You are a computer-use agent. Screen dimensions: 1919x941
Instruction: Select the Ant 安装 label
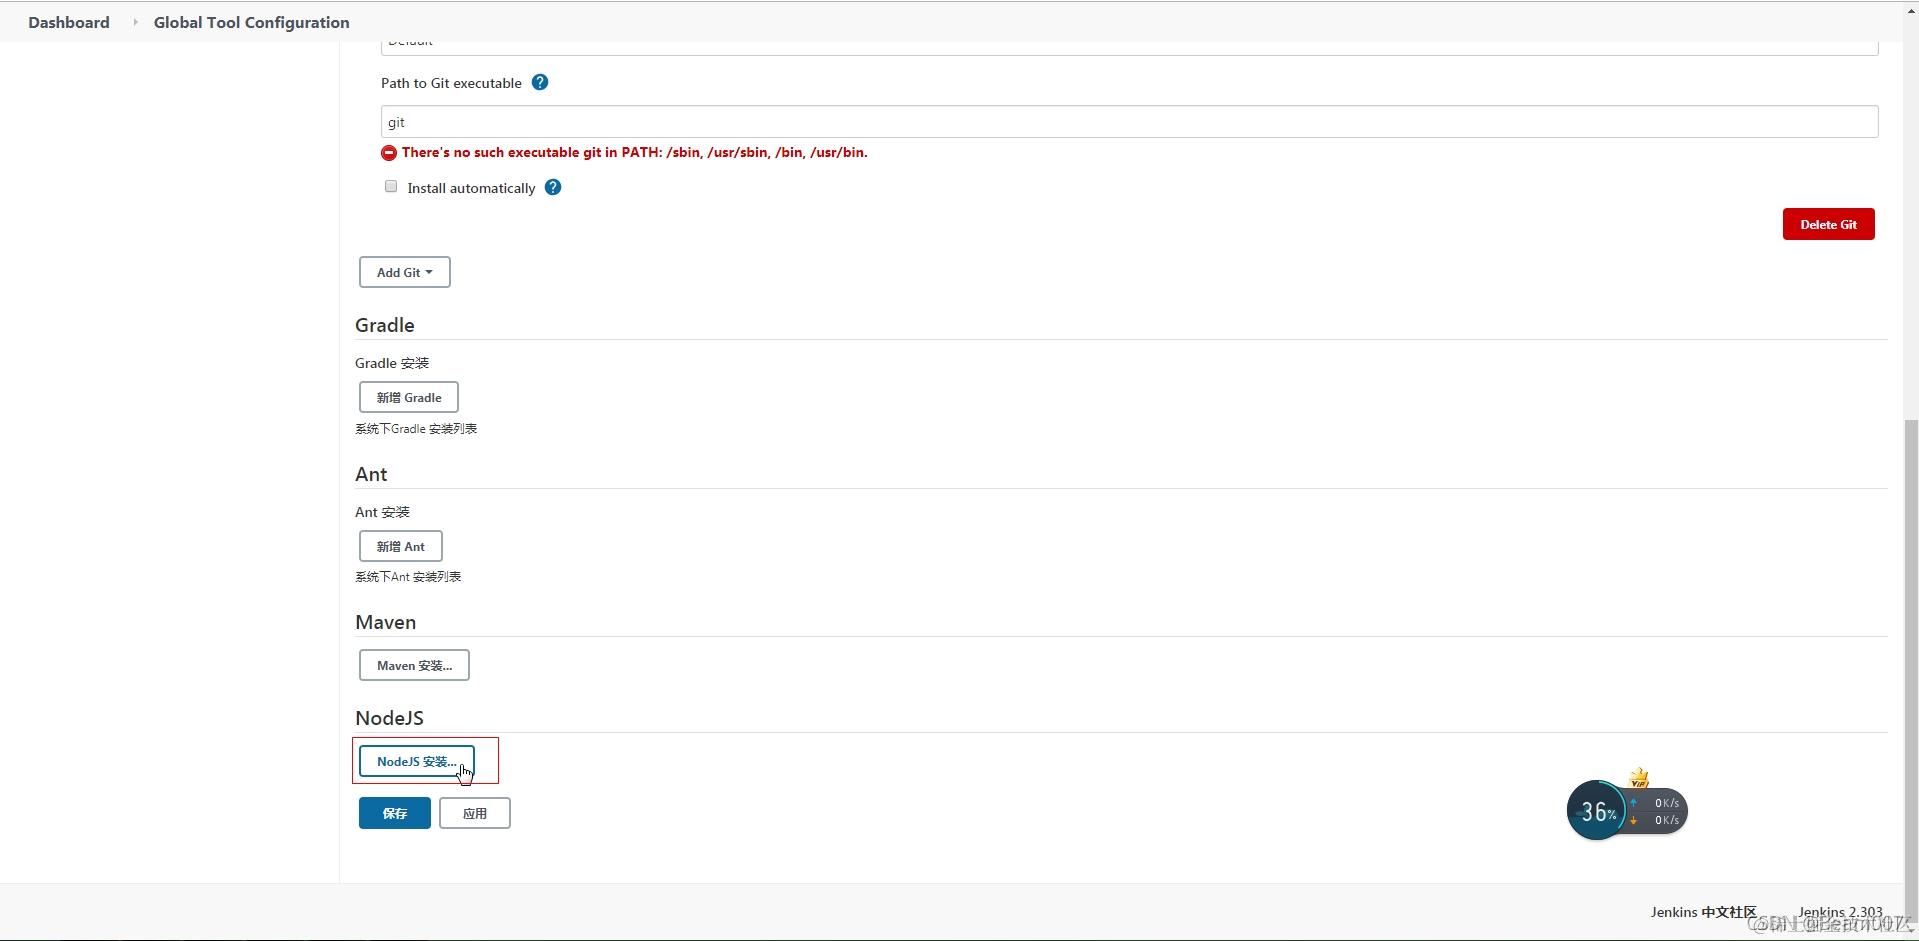tap(383, 512)
